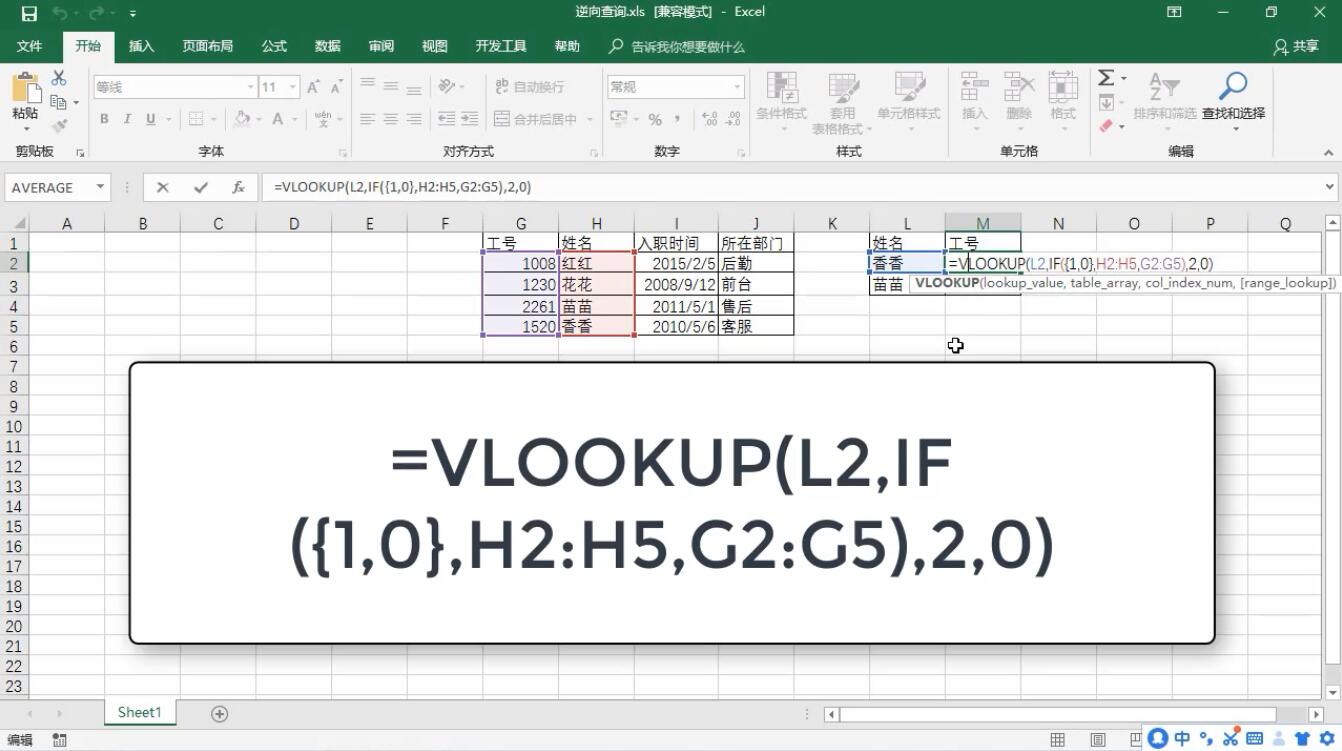
Task: Click the 合并后居中 (Merge & Center) button
Action: point(544,119)
